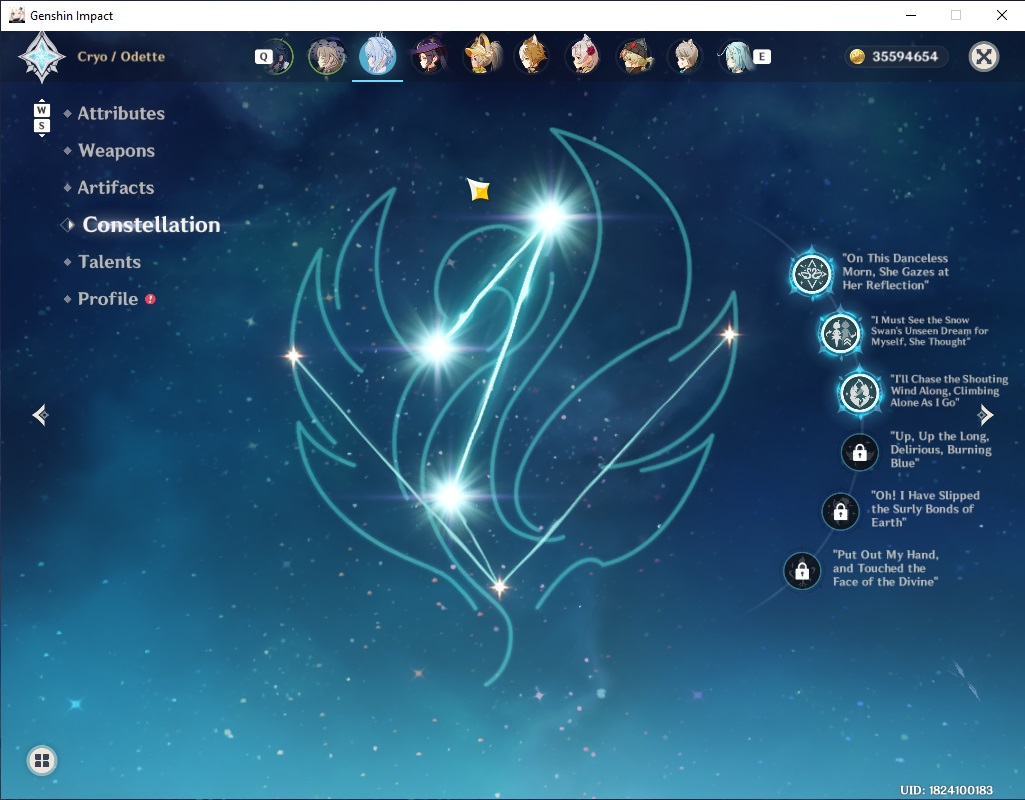Open the grid menu button at bottom-left

pos(42,760)
